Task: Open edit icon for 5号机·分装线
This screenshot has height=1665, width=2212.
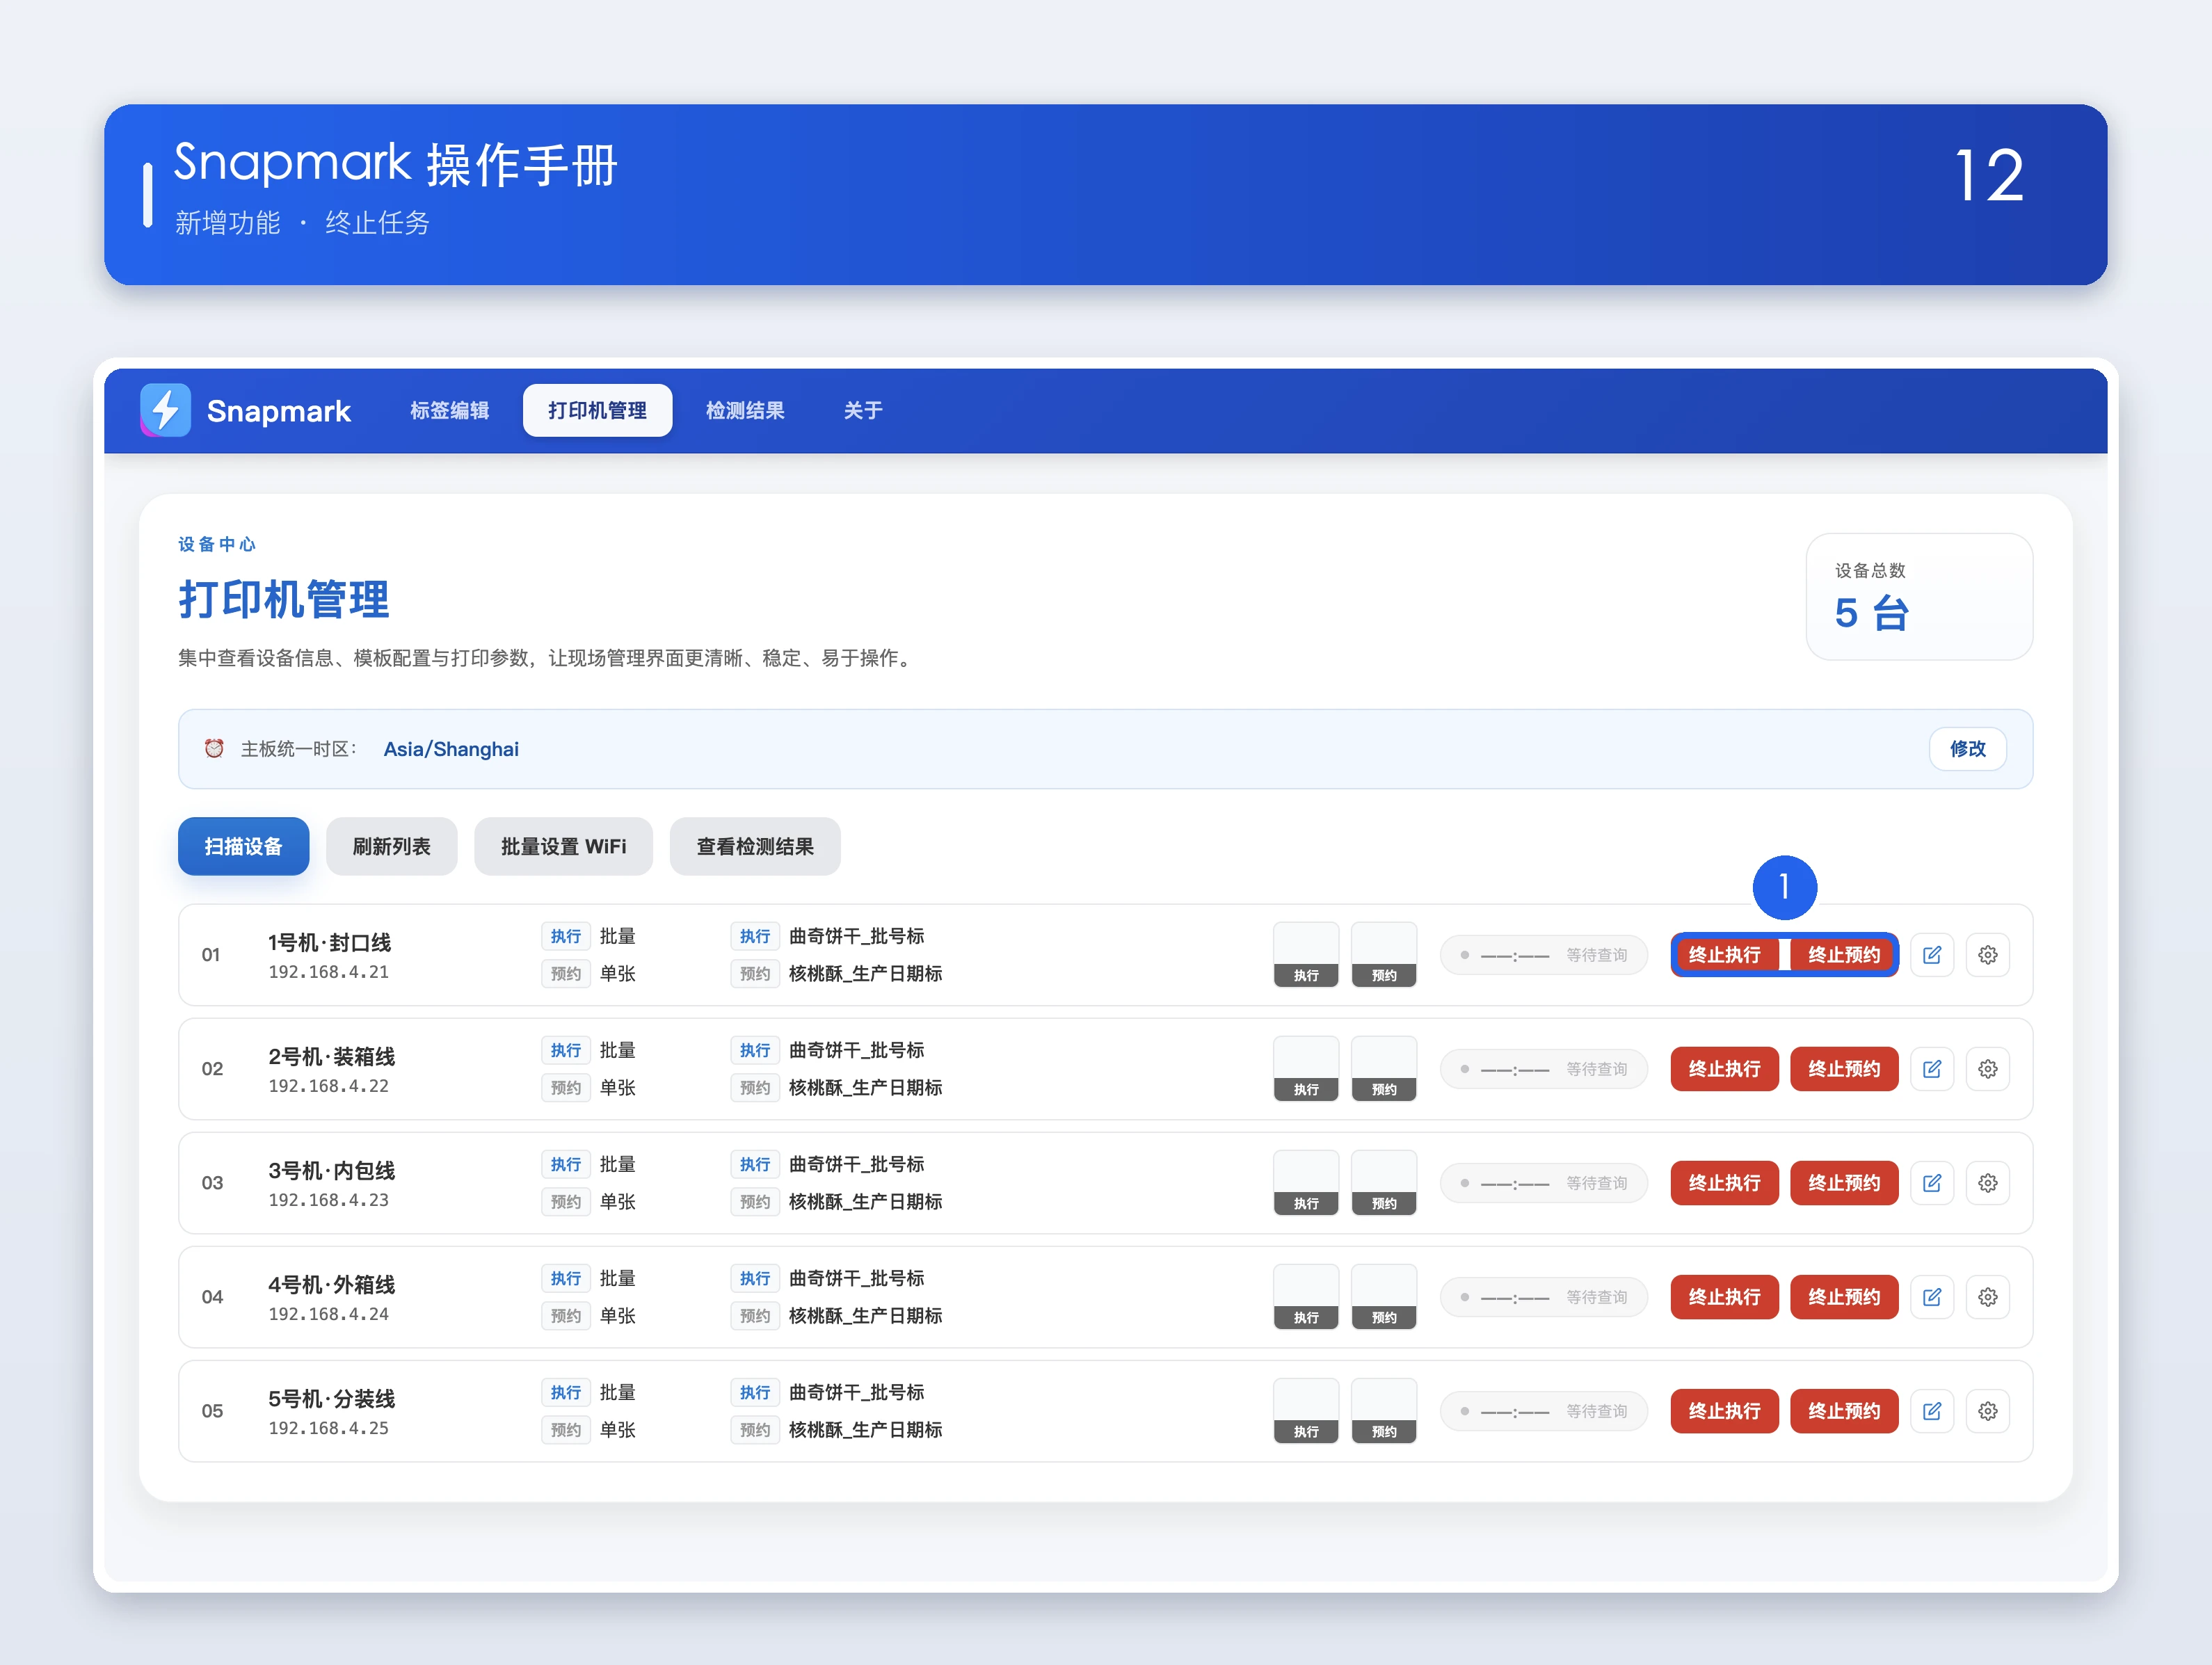Action: pos(1932,1411)
